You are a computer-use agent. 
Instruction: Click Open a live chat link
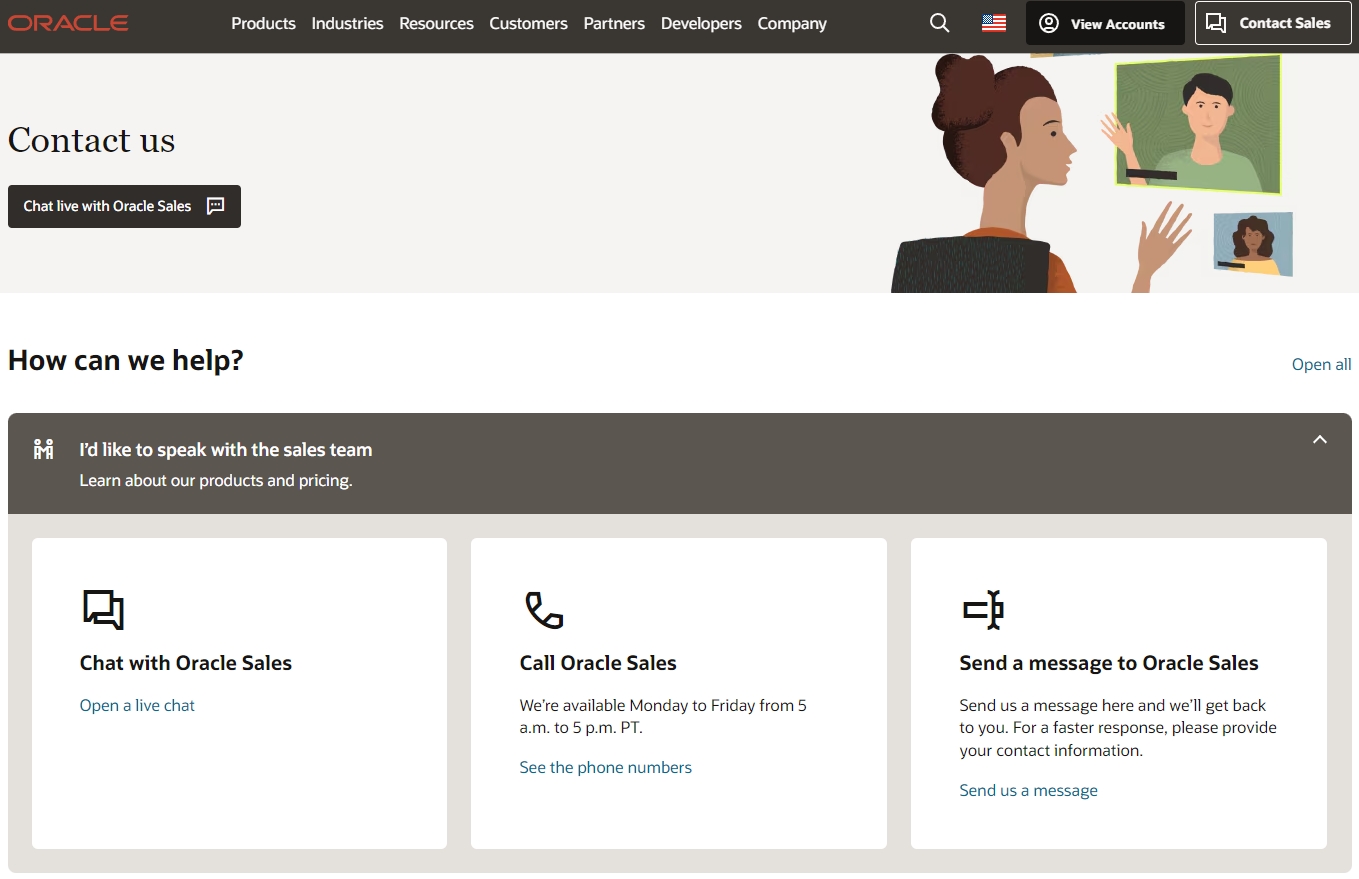coord(137,705)
